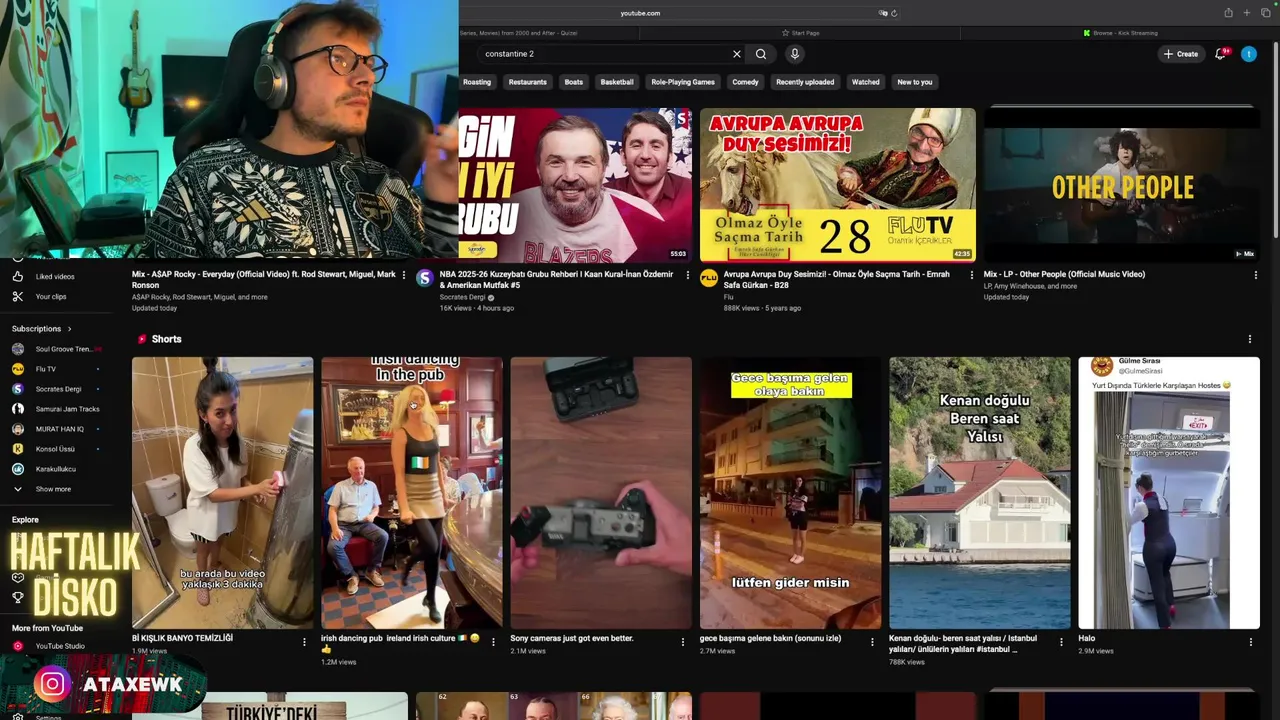Viewport: 1280px width, 720px height.
Task: Open the Socrates Dergi subscription in sidebar
Action: (x=56, y=389)
